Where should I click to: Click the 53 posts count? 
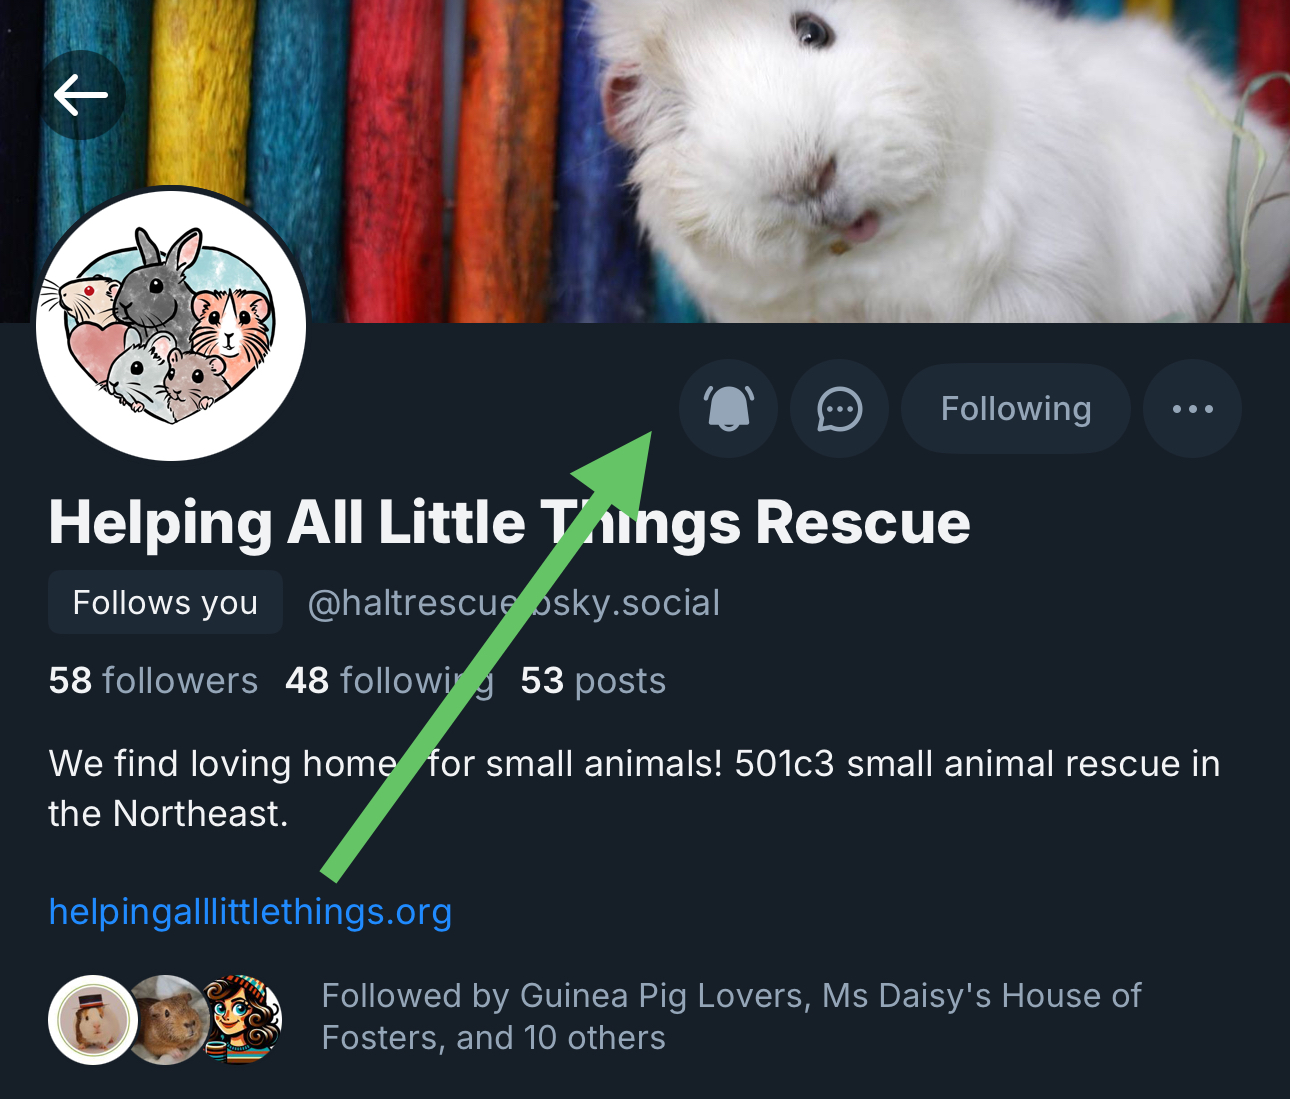click(593, 681)
